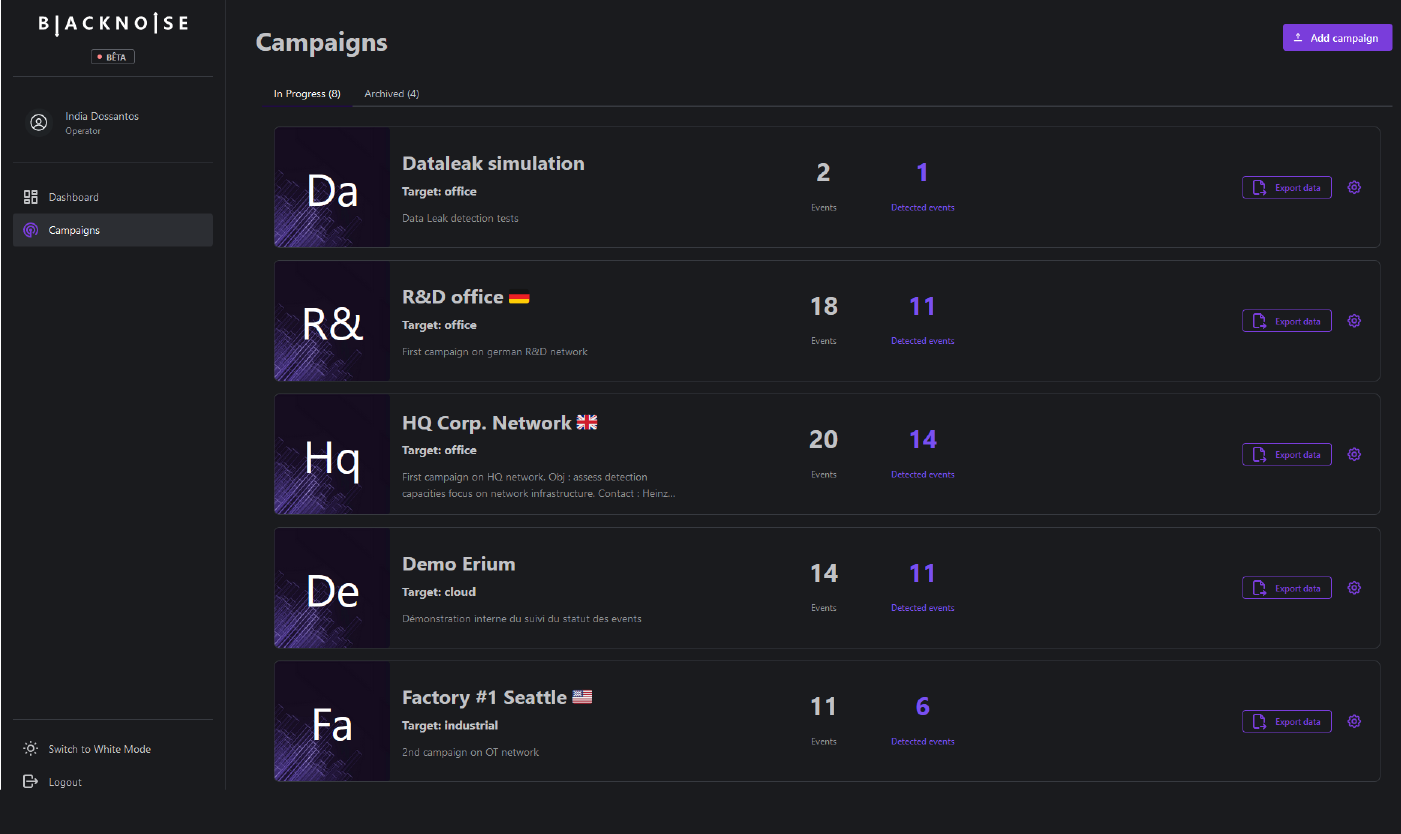
Task: Click the user avatar icon beside India Dossantos
Action: [x=39, y=123]
